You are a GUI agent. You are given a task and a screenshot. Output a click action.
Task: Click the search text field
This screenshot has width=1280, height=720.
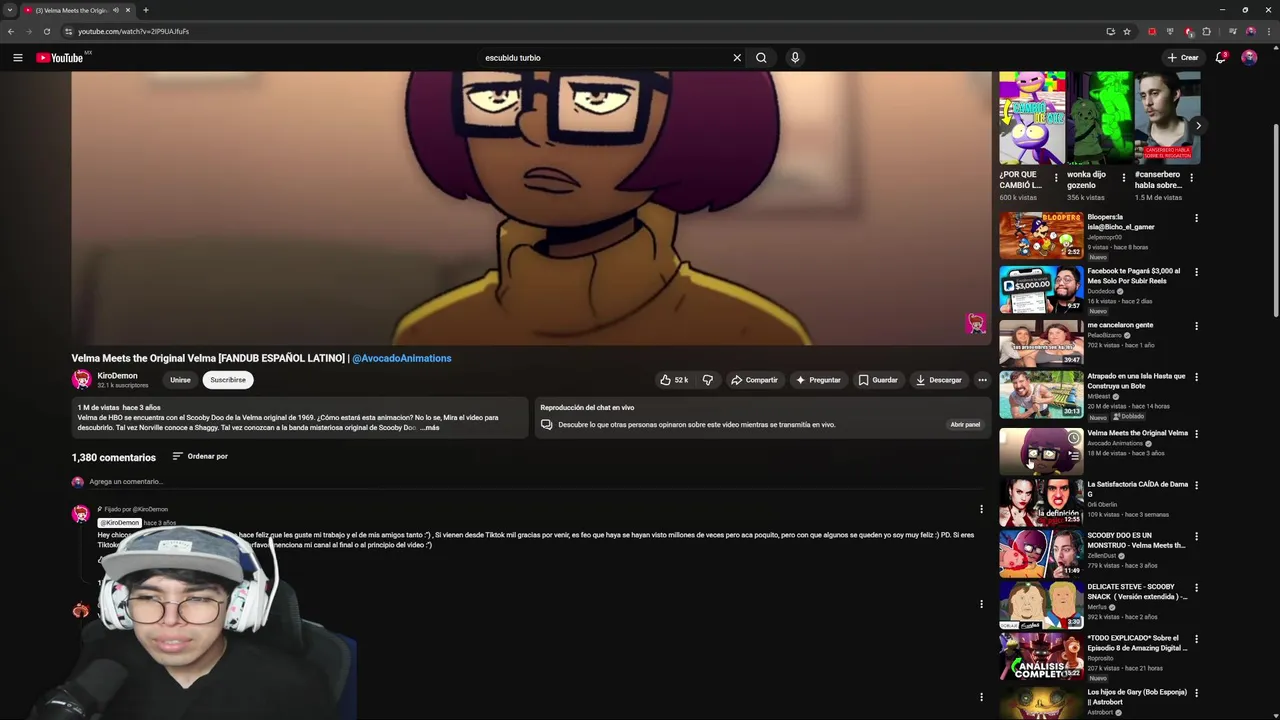pyautogui.click(x=605, y=58)
